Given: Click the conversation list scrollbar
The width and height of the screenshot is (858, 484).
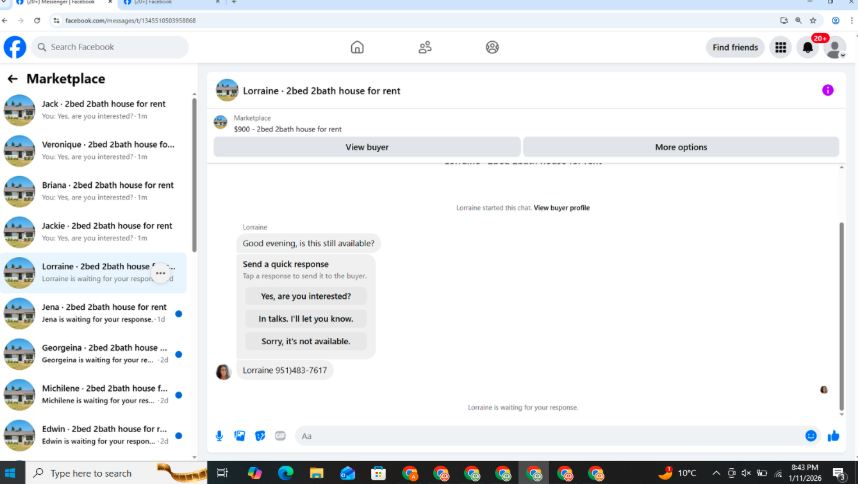Looking at the screenshot, I should point(194,174).
